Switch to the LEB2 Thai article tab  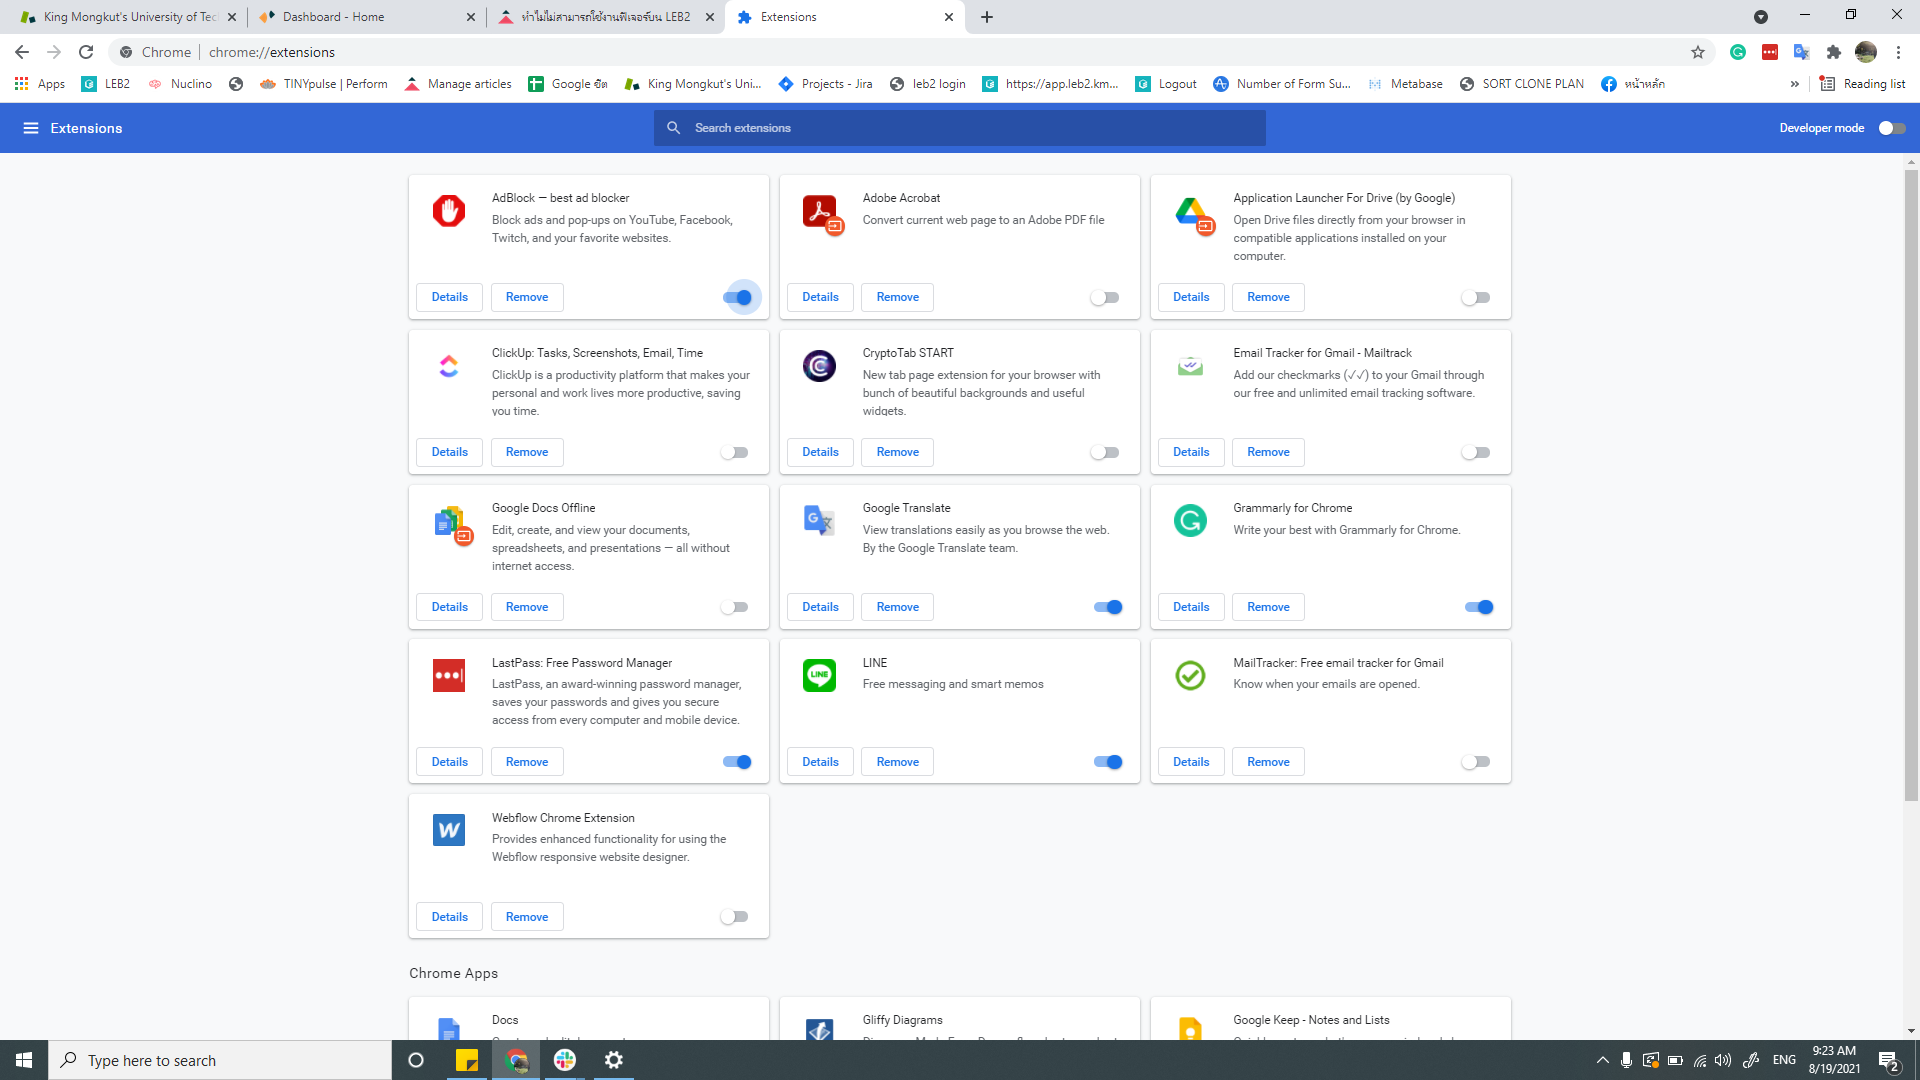pyautogui.click(x=607, y=17)
